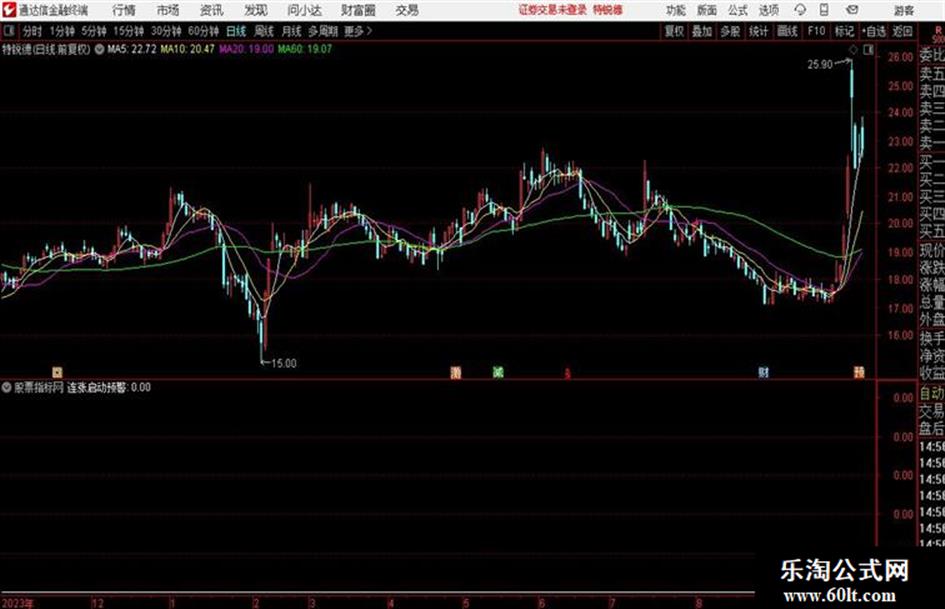The width and height of the screenshot is (945, 609).
Task: Click the orange event marker near December
Action: (57, 373)
